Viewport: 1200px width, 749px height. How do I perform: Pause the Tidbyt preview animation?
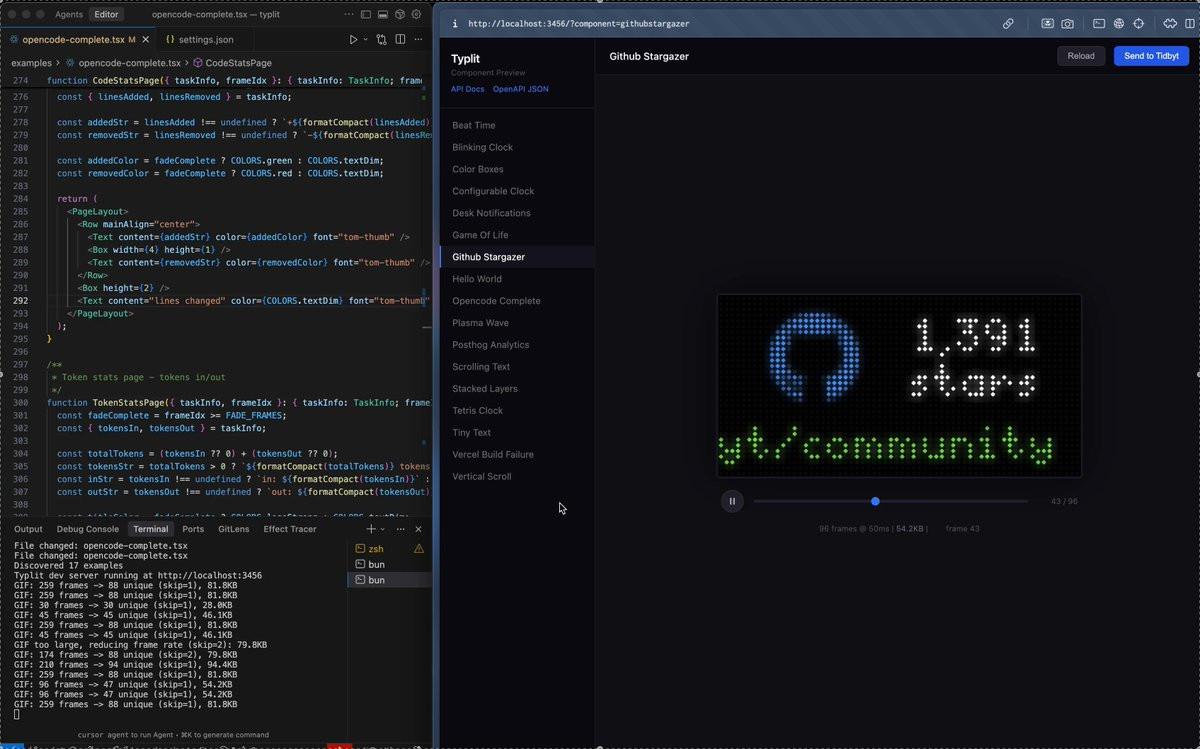coord(732,501)
